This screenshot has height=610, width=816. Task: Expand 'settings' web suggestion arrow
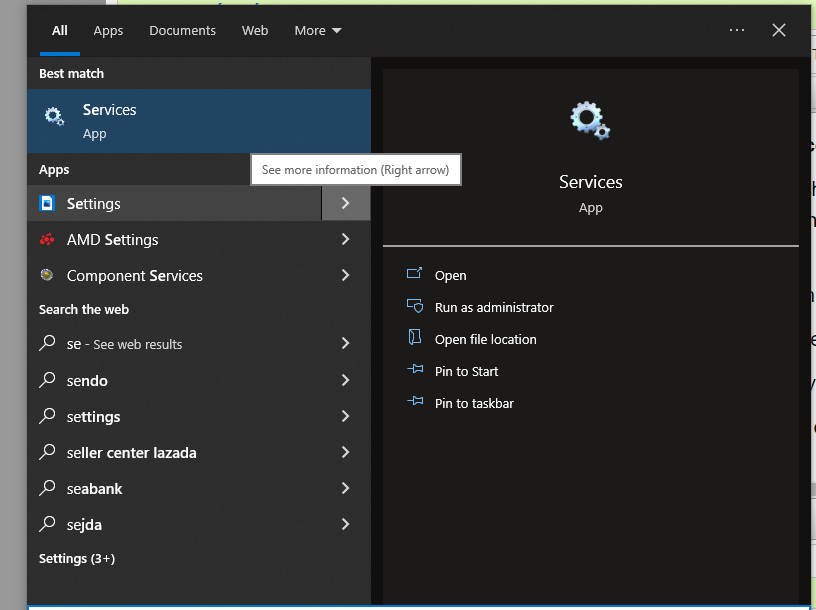coord(346,416)
